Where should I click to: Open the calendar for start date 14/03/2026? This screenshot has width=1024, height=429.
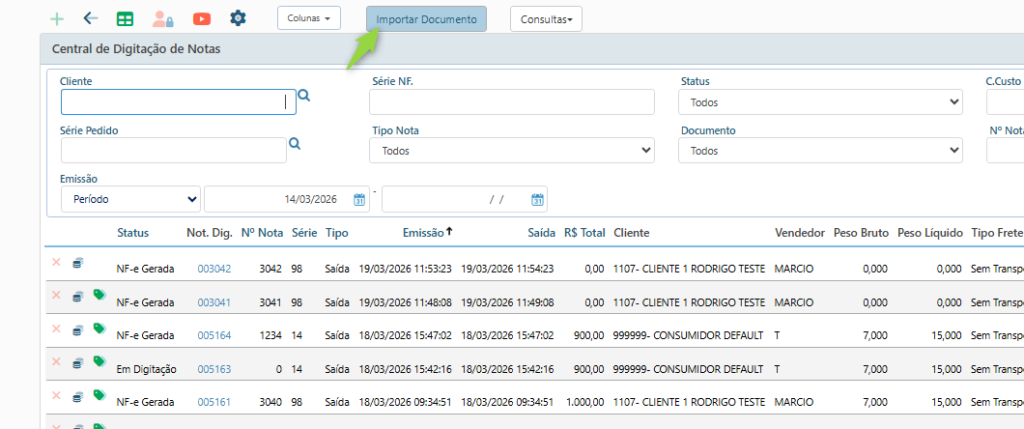coord(359,199)
